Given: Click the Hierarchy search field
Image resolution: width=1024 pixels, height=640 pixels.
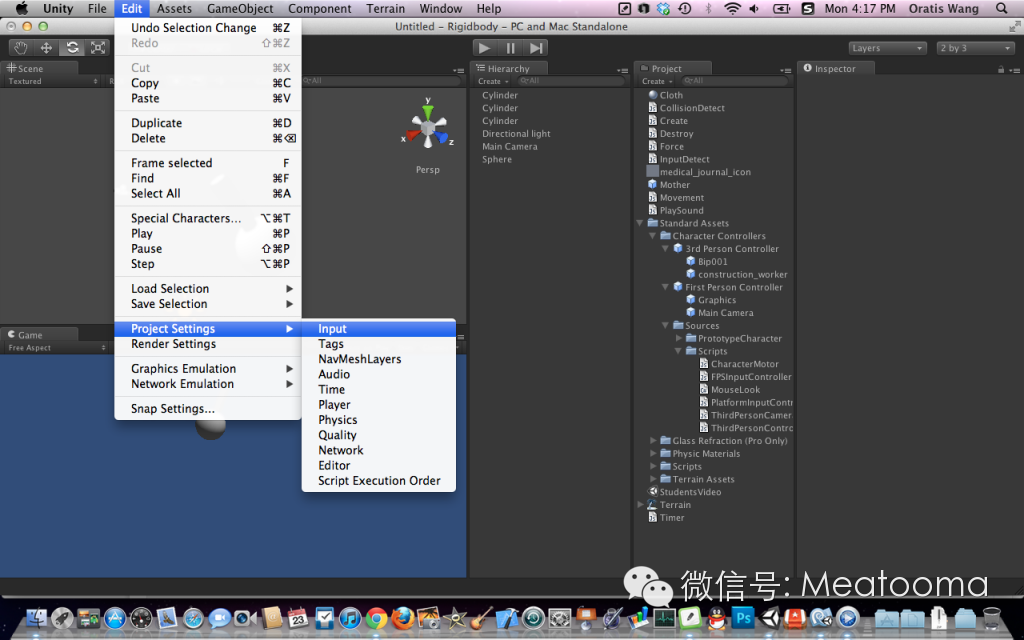Looking at the screenshot, I should [x=572, y=81].
